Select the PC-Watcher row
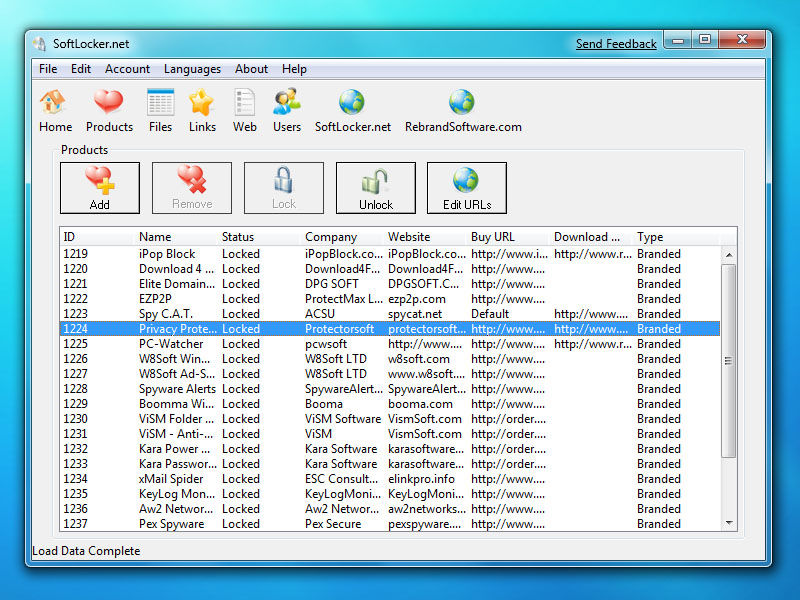This screenshot has height=600, width=800. [390, 344]
